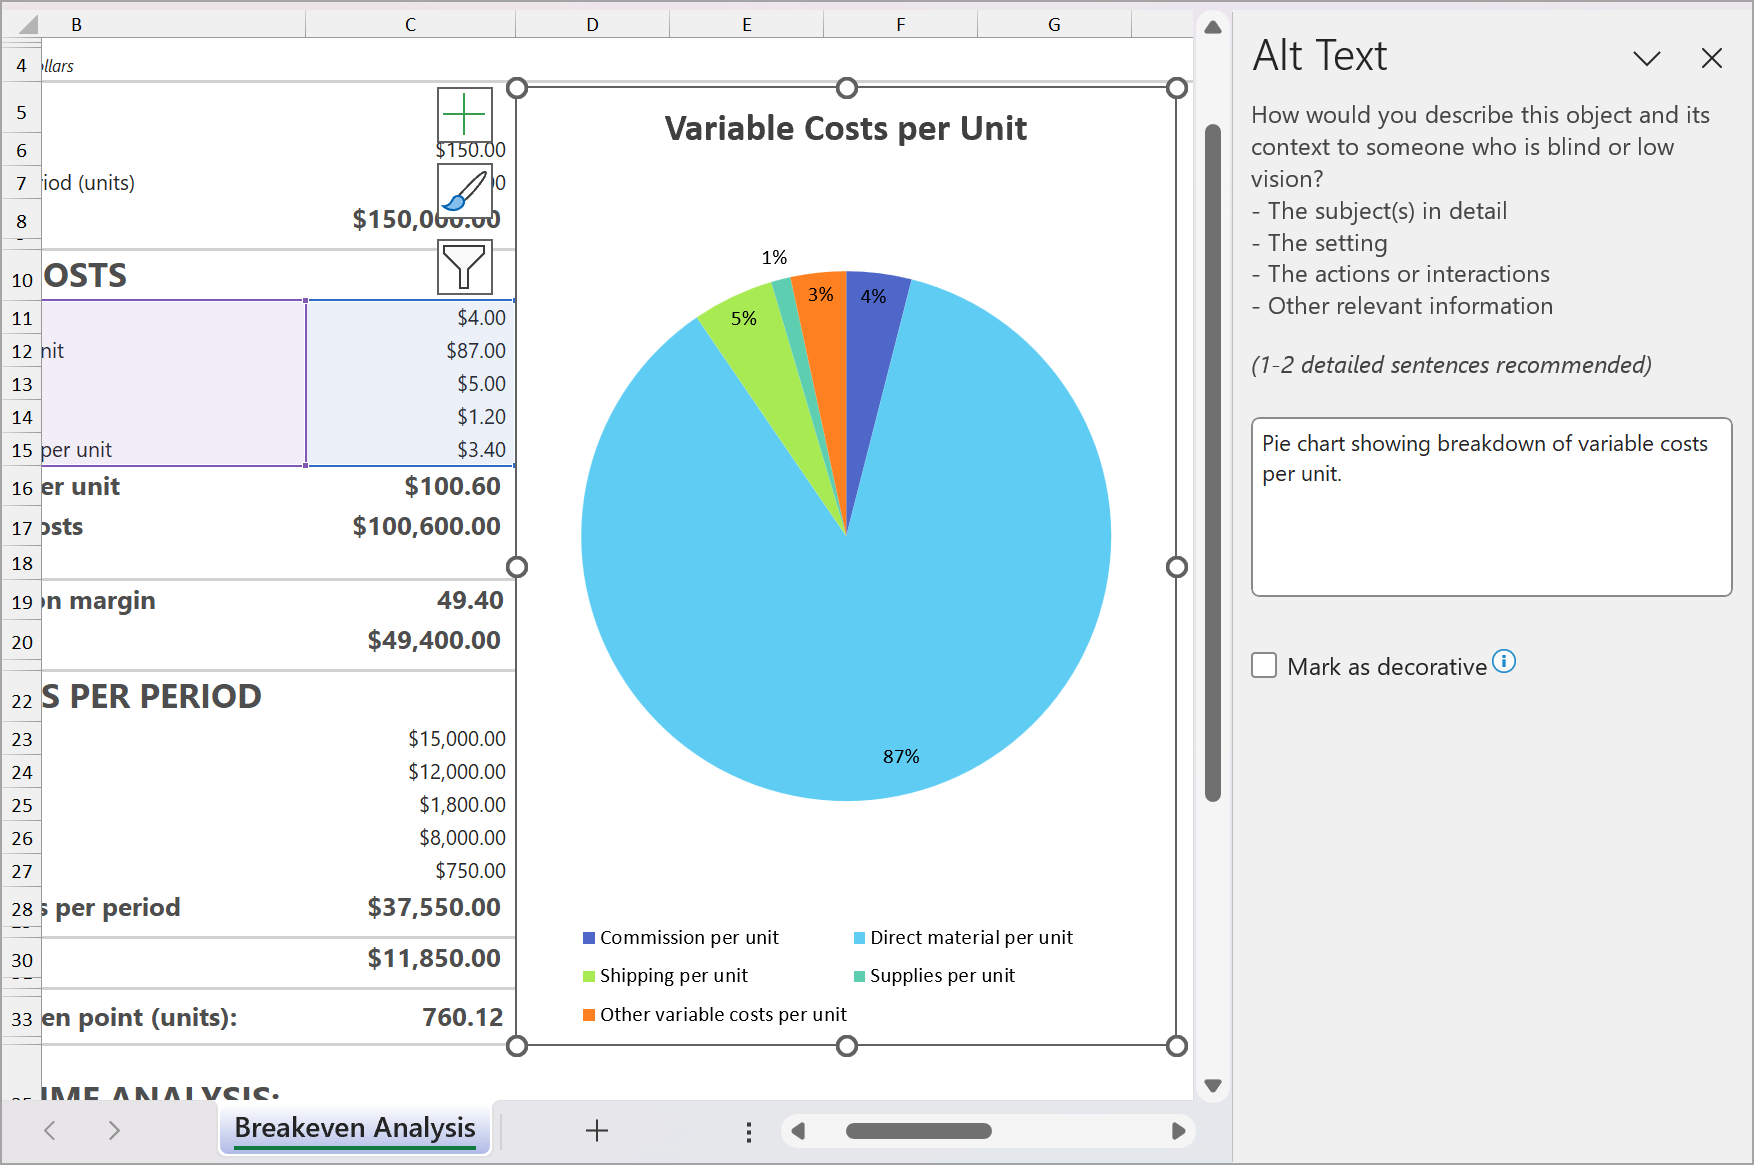Select row 19 header
This screenshot has height=1165, width=1754.
21,601
